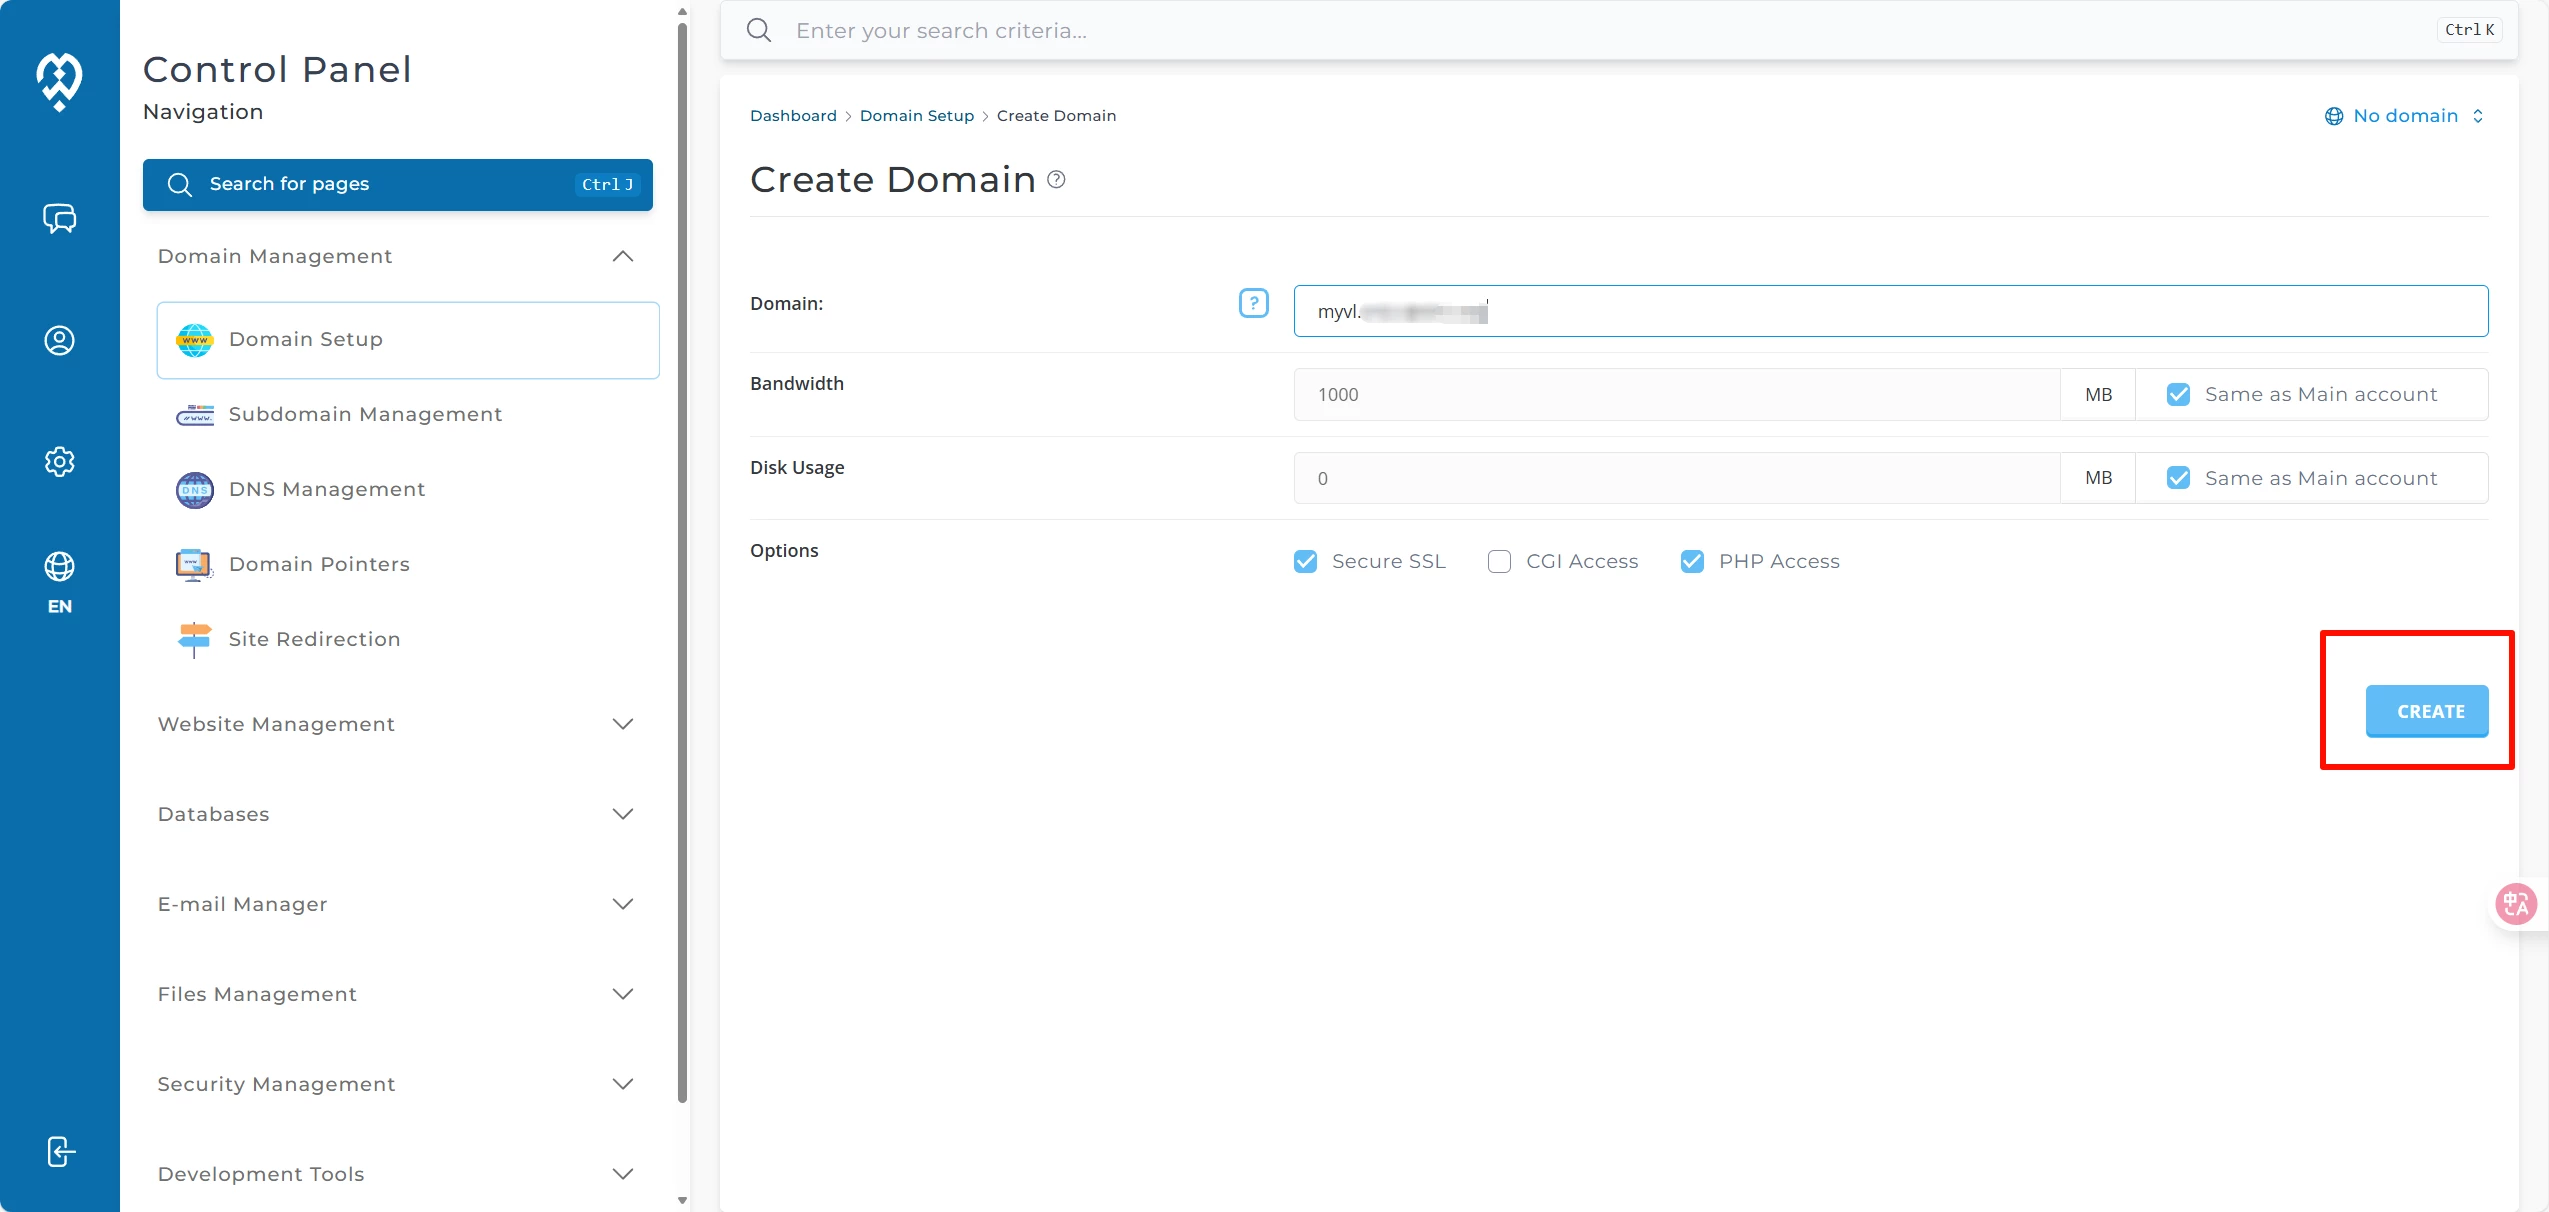Image resolution: width=2549 pixels, height=1212 pixels.
Task: Click the navigation panel vertical scrollbar
Action: click(x=682, y=560)
